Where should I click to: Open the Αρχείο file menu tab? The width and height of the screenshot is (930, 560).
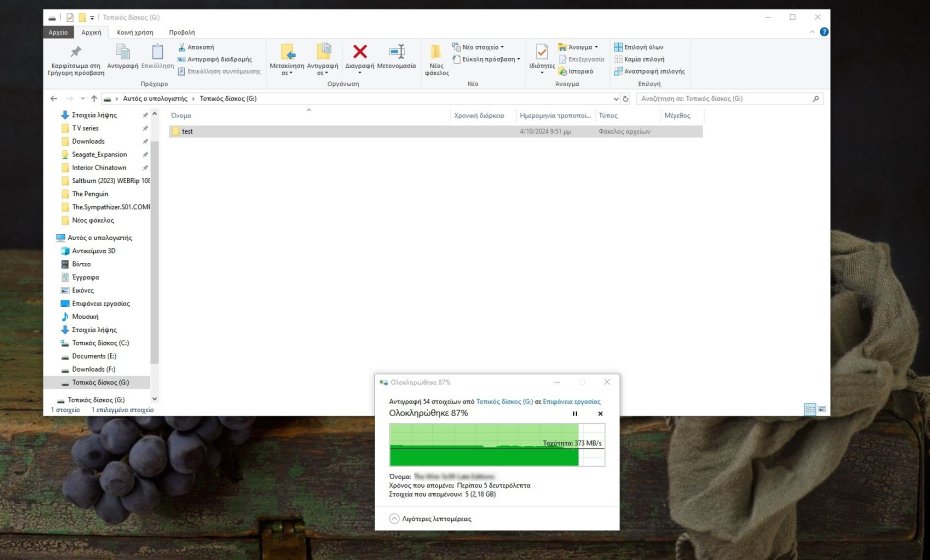58,32
